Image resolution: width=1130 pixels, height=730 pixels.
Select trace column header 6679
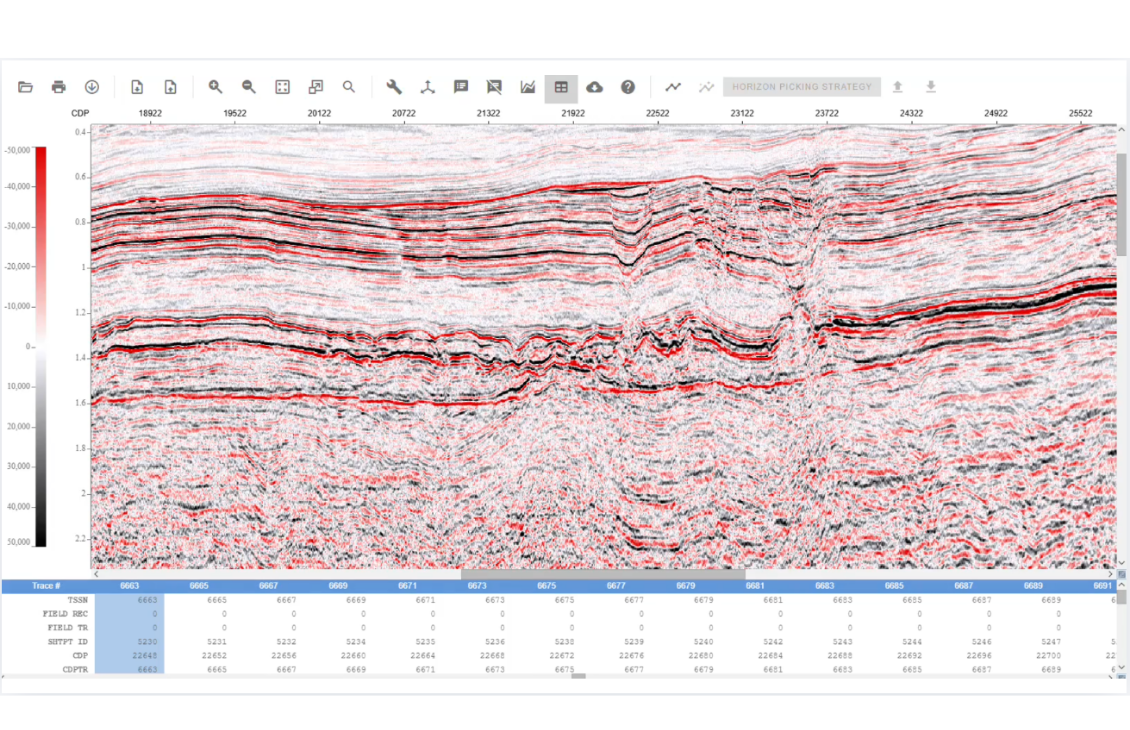point(685,586)
